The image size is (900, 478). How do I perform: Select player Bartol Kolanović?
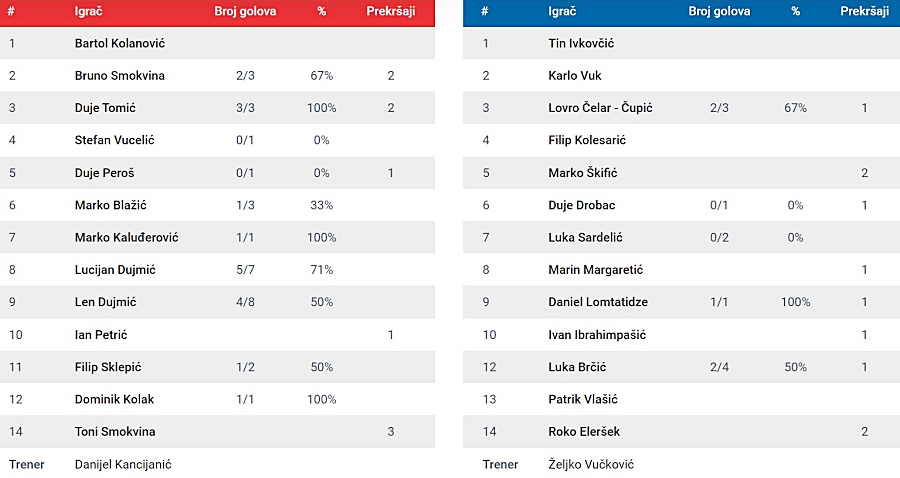click(x=119, y=43)
